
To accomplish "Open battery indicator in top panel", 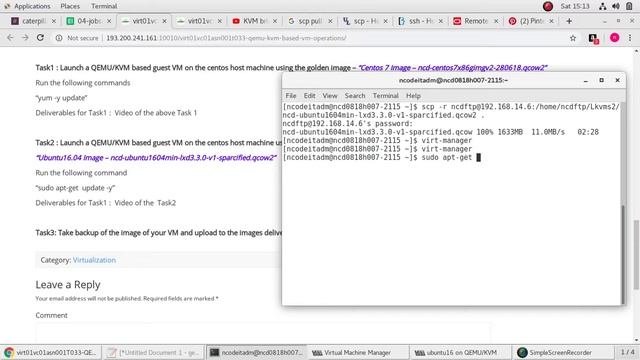I will coord(629,6).
